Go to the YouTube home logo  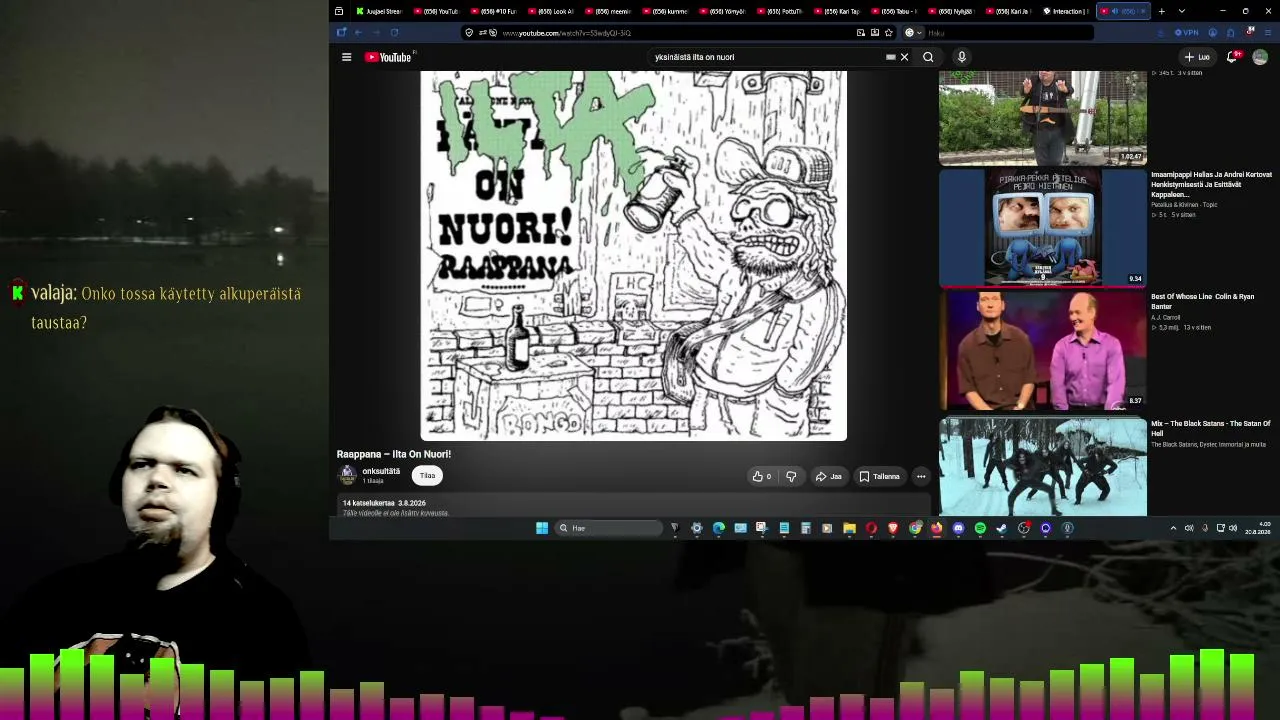pos(388,57)
